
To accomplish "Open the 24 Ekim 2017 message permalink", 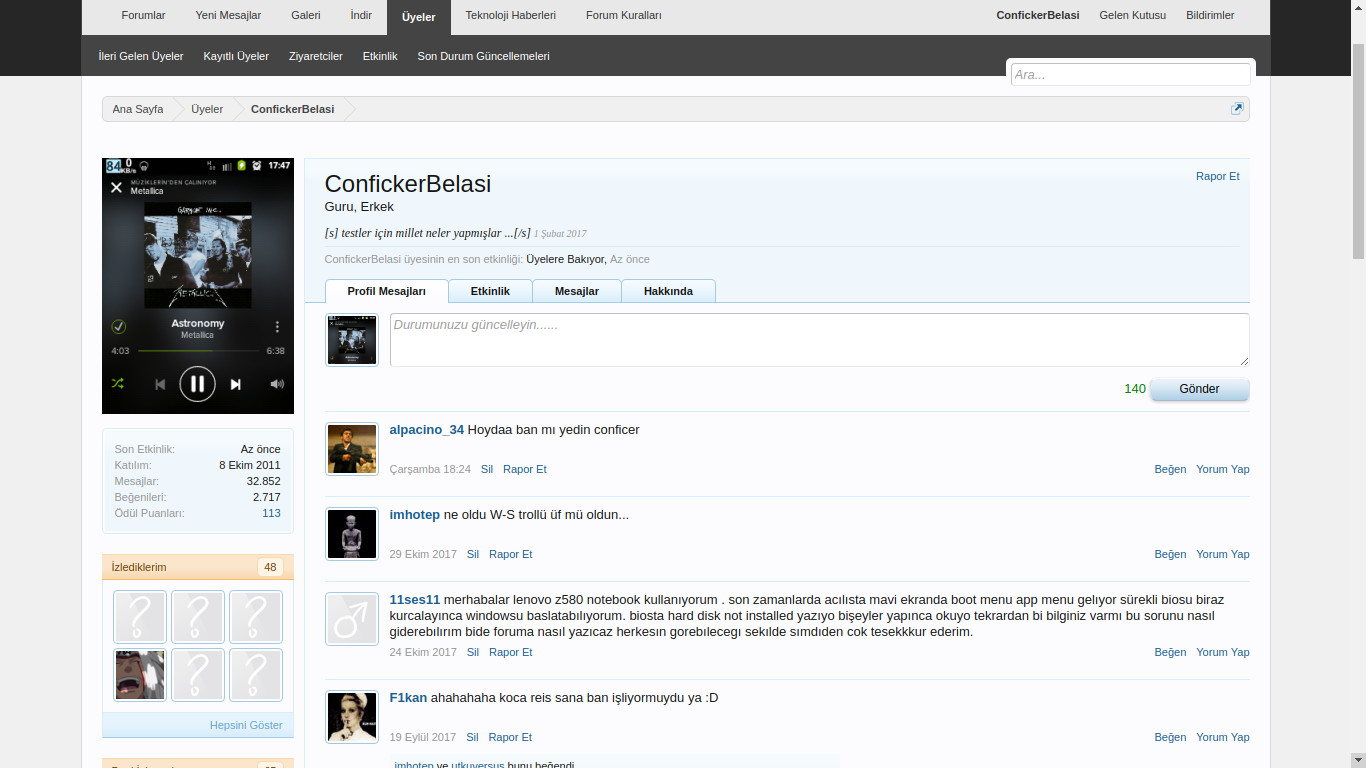I will 423,652.
